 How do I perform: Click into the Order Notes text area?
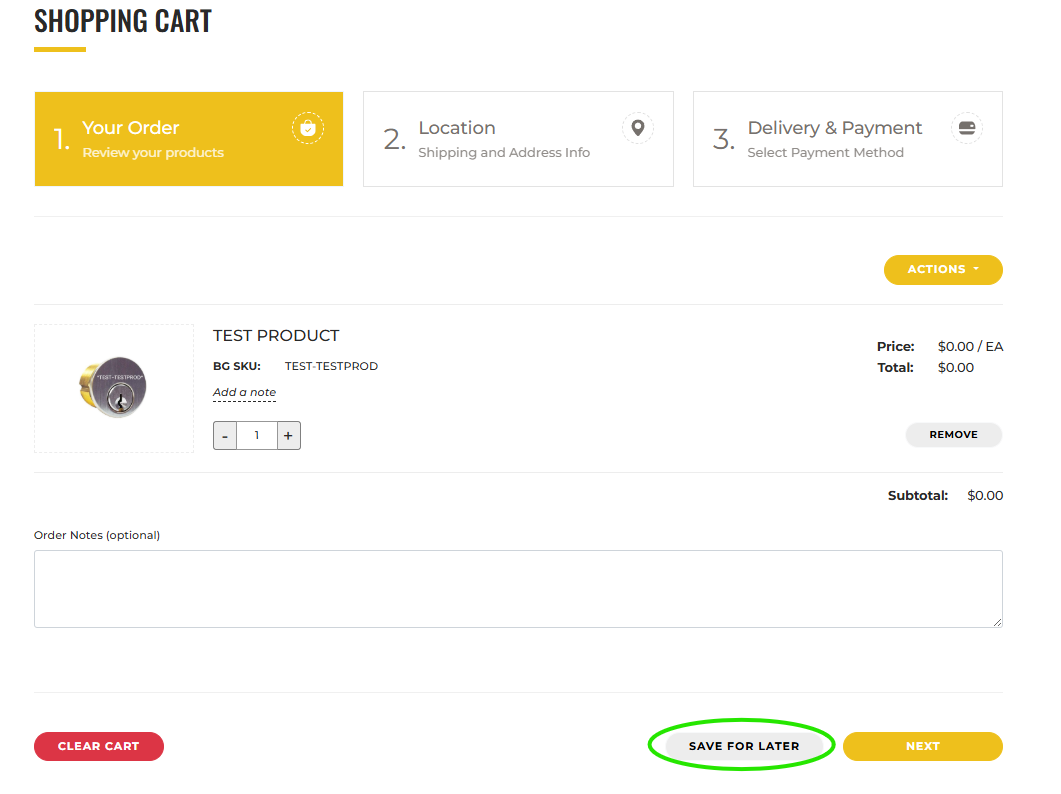(x=517, y=588)
